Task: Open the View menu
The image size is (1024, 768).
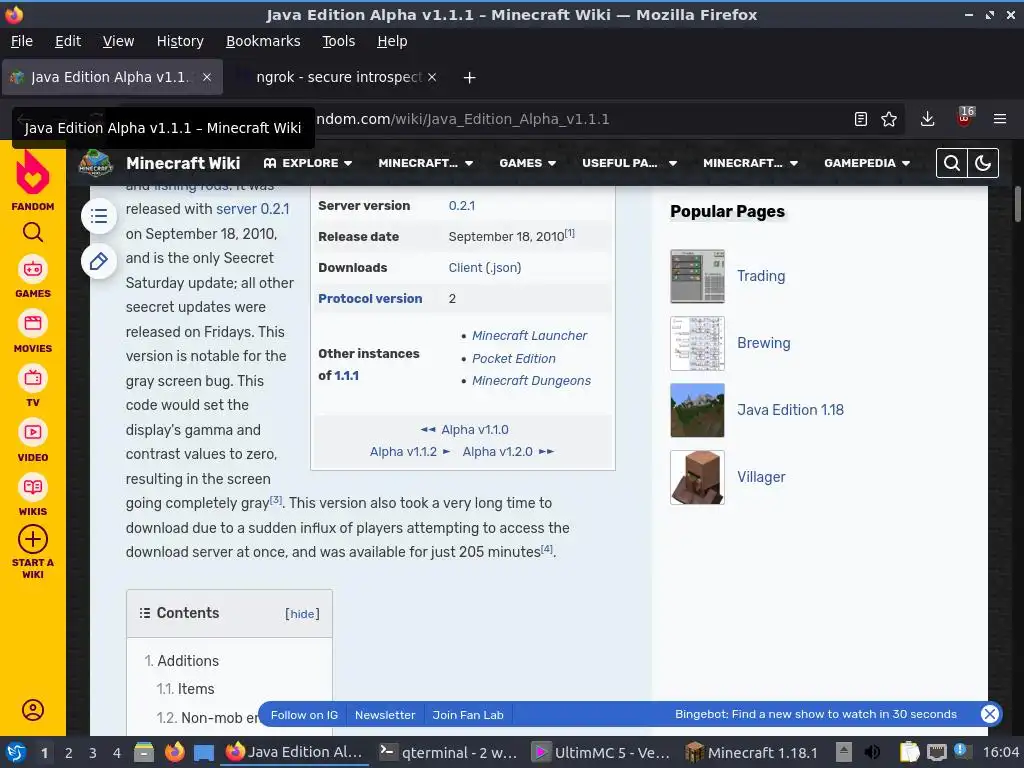Action: [x=118, y=41]
